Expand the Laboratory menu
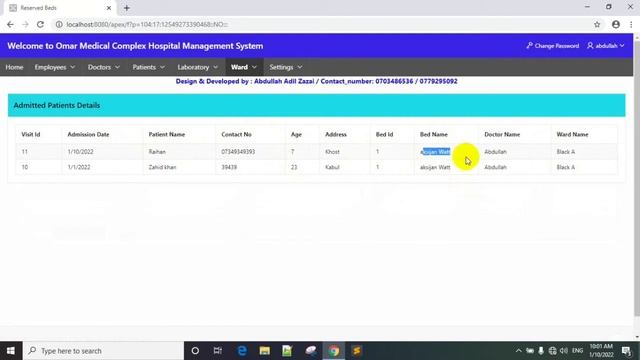Screen dimensions: 640x360 click(x=198, y=67)
